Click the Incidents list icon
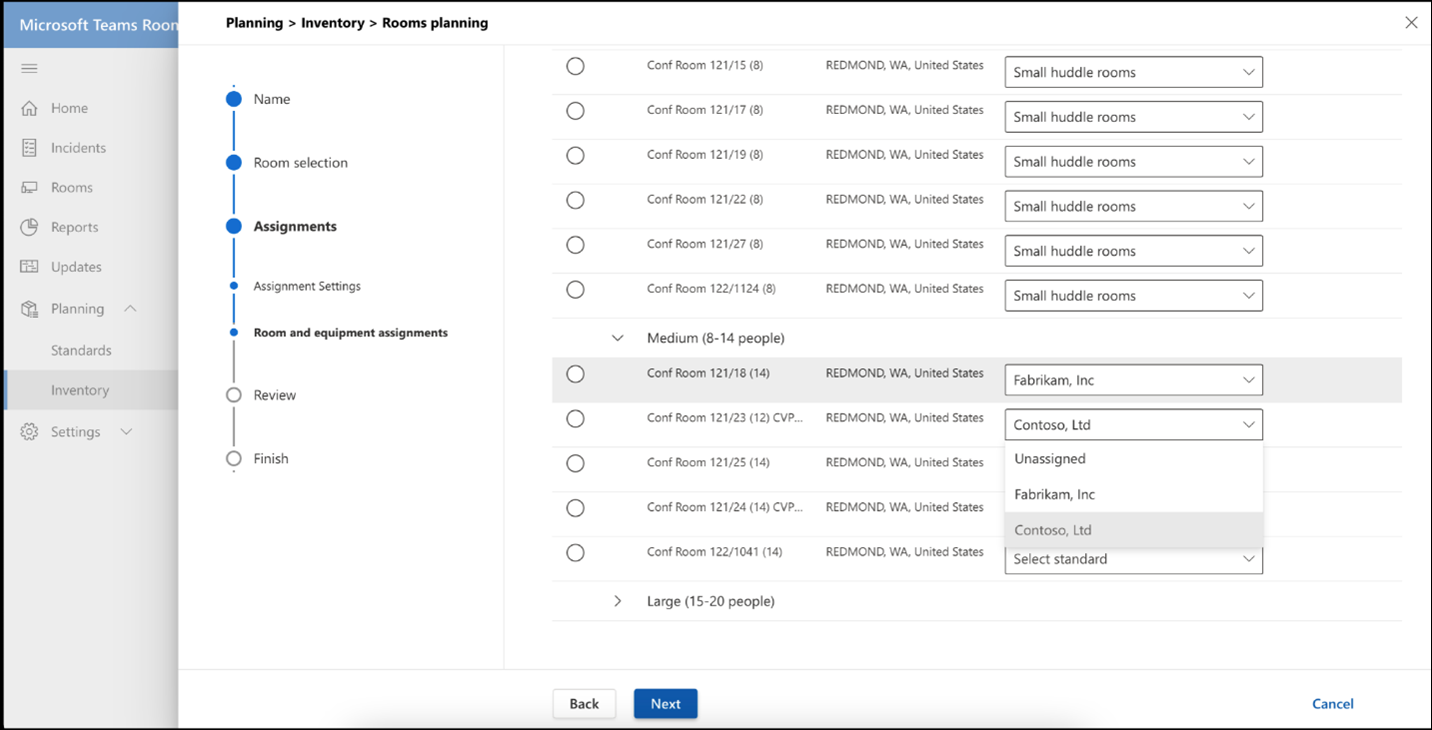This screenshot has width=1432, height=730. click(x=29, y=148)
